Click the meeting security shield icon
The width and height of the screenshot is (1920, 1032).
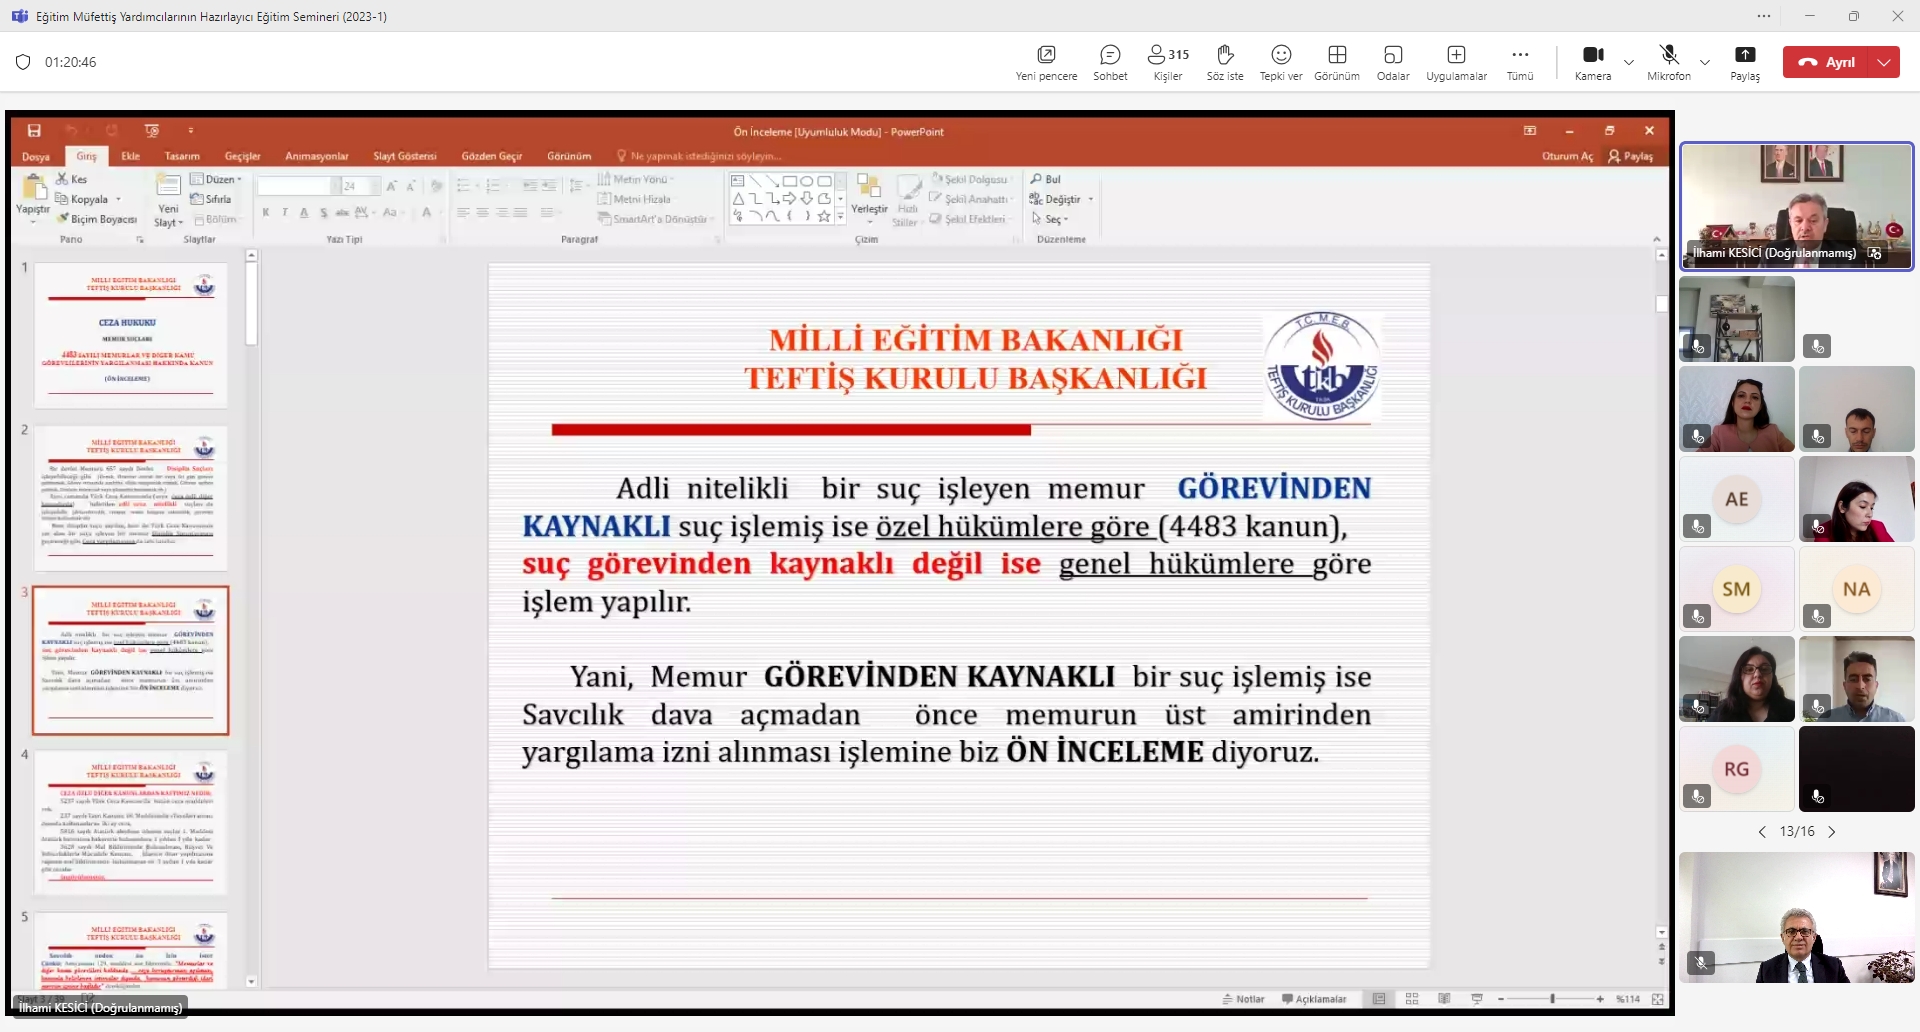click(x=23, y=62)
